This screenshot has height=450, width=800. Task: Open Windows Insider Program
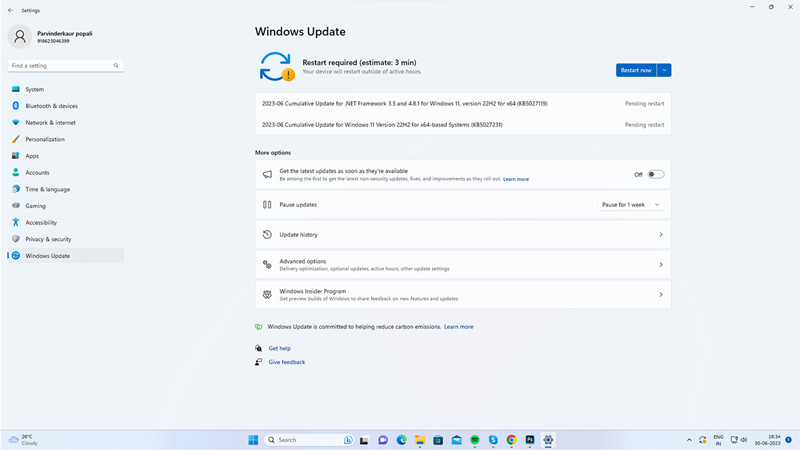pos(463,295)
